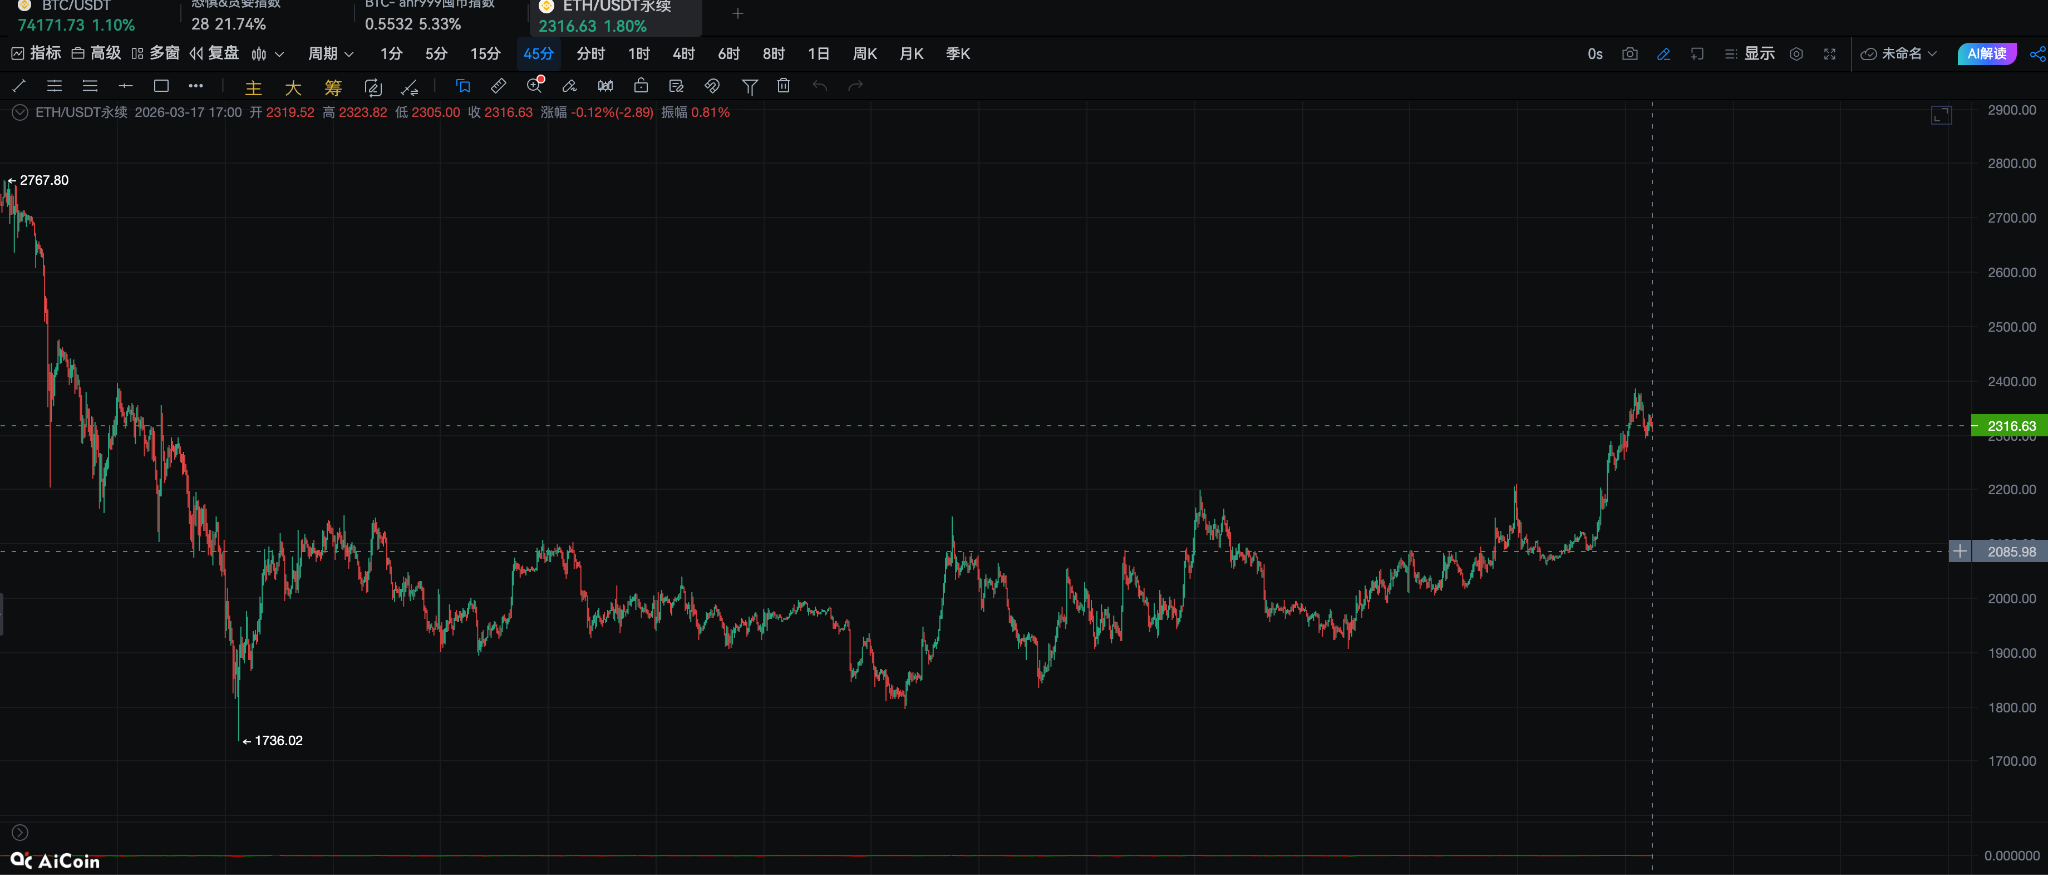Open the candlestick chart type dropdown
The height and width of the screenshot is (875, 2048).
point(268,54)
